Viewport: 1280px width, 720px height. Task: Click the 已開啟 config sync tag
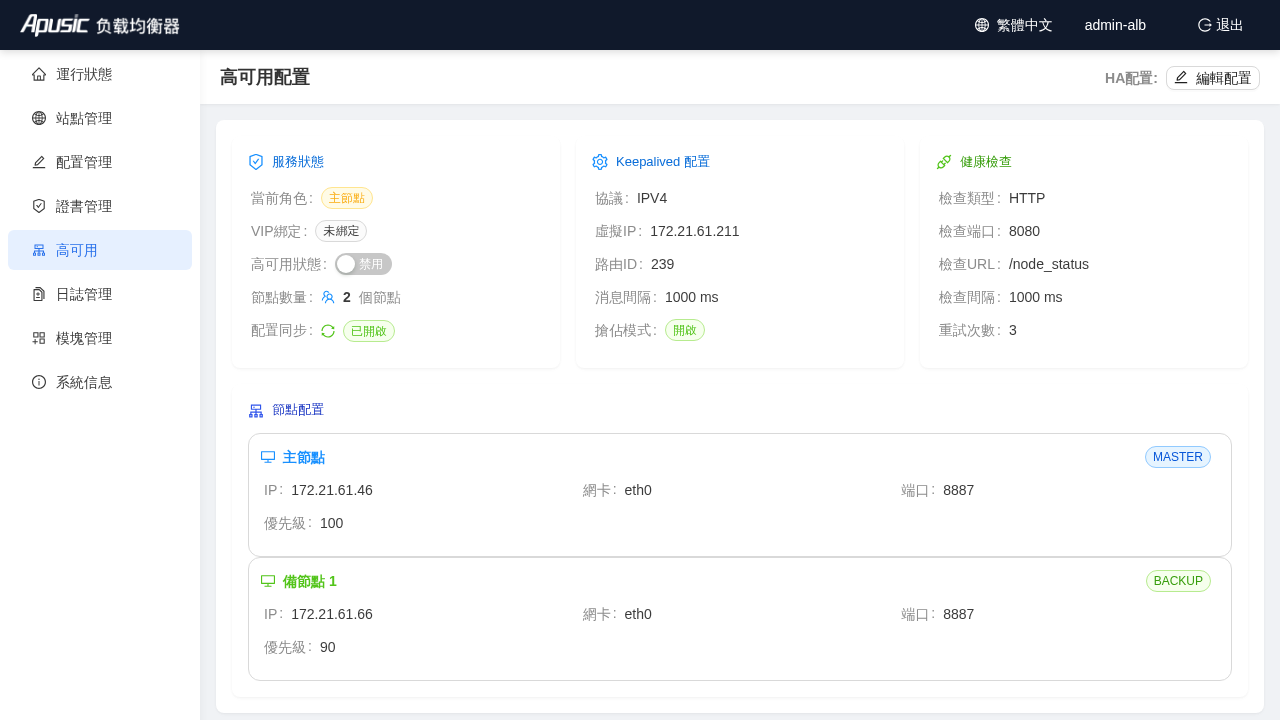369,331
